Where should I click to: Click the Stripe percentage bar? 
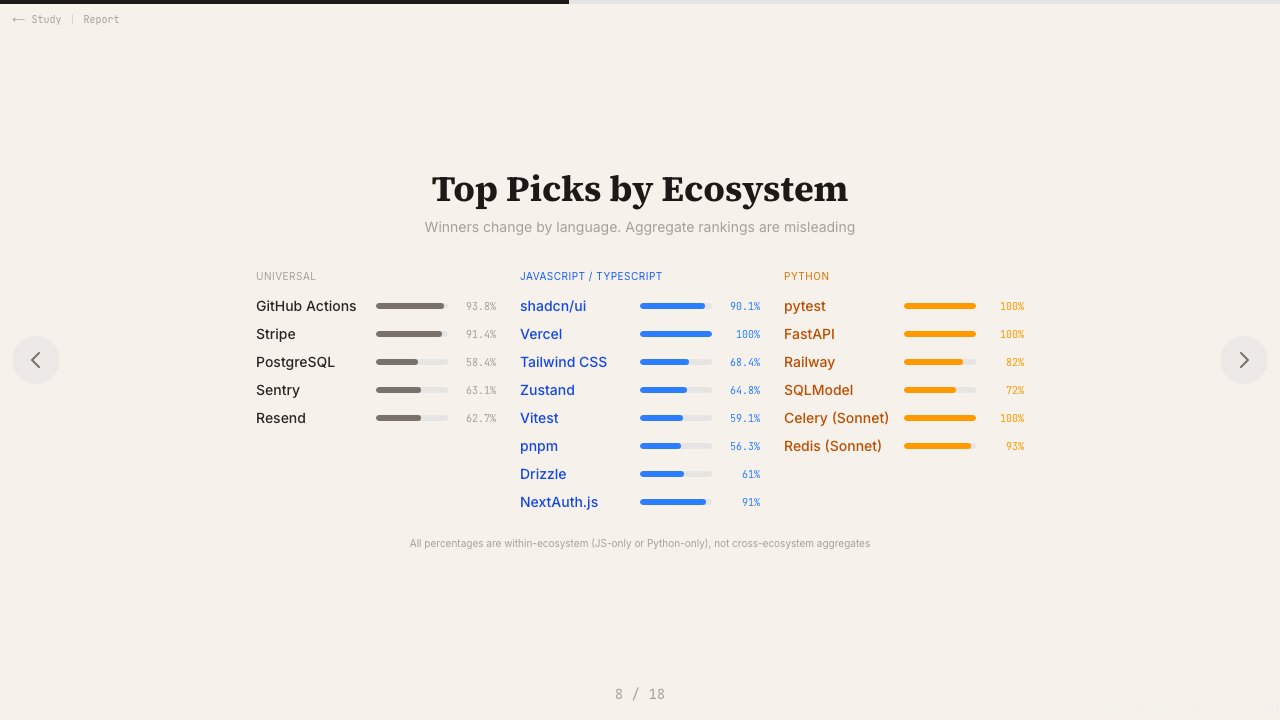pyautogui.click(x=411, y=334)
